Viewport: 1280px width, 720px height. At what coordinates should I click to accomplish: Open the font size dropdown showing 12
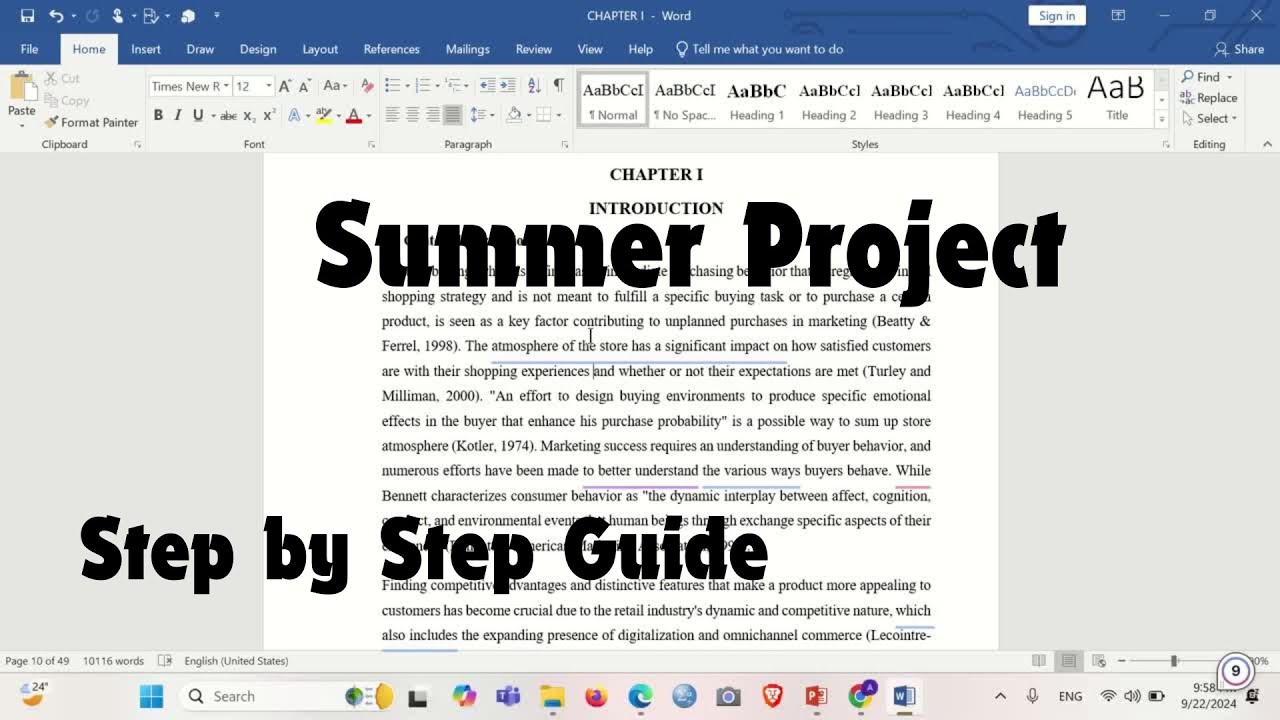pos(268,87)
